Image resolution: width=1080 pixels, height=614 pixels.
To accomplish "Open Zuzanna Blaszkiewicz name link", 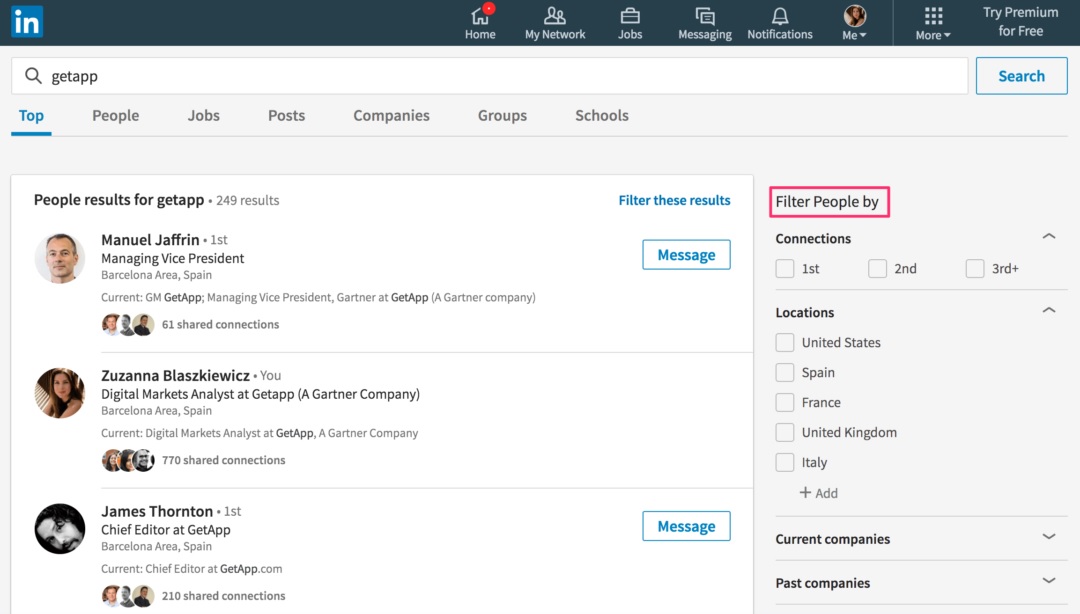I will [176, 375].
